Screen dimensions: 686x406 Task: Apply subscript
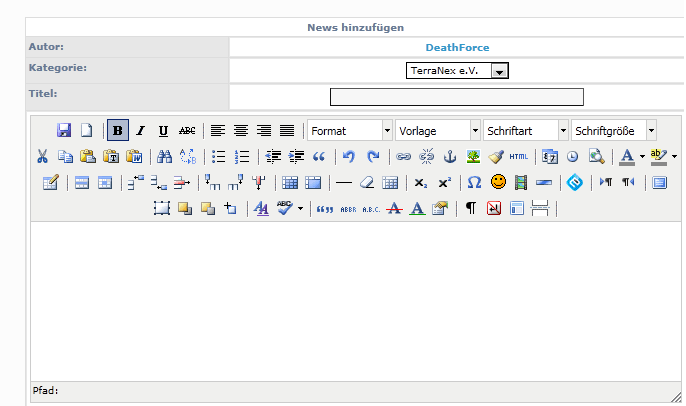[x=420, y=182]
